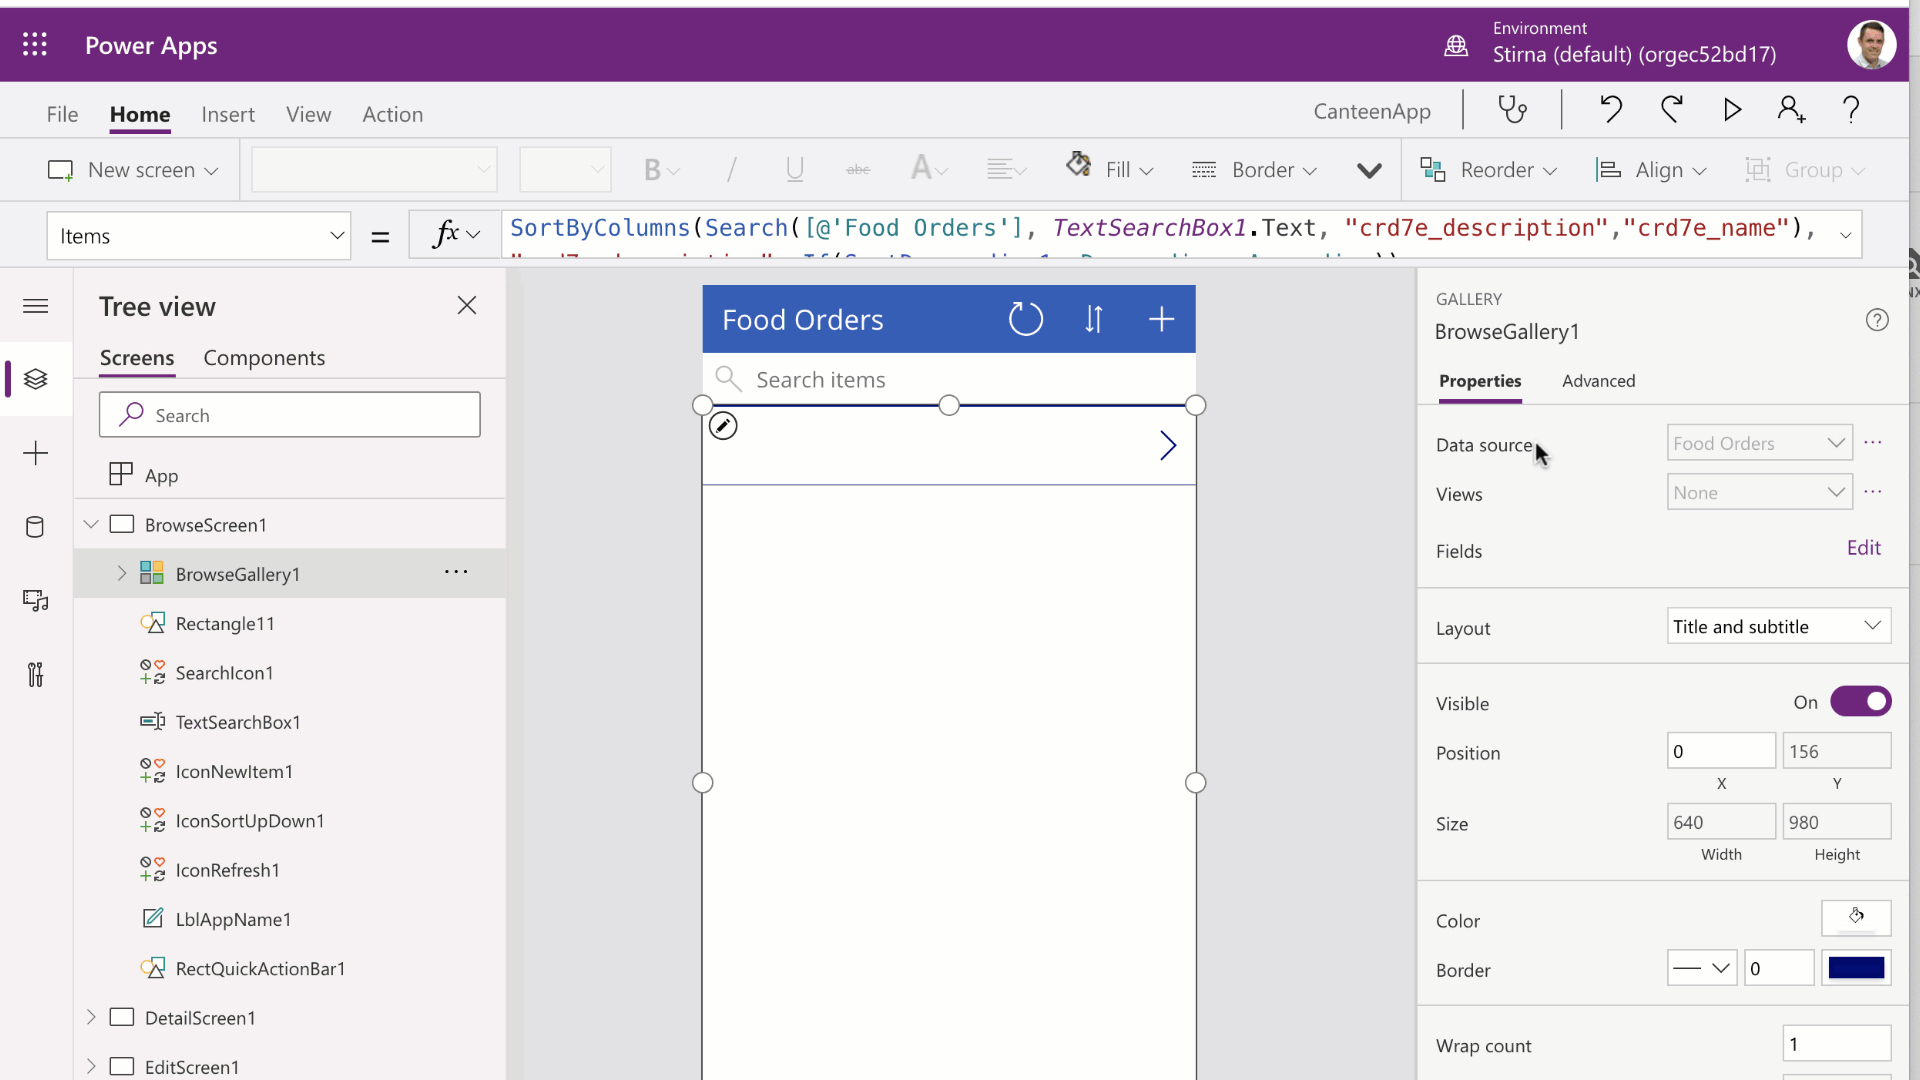Switch to the Advanced tab

click(1598, 381)
